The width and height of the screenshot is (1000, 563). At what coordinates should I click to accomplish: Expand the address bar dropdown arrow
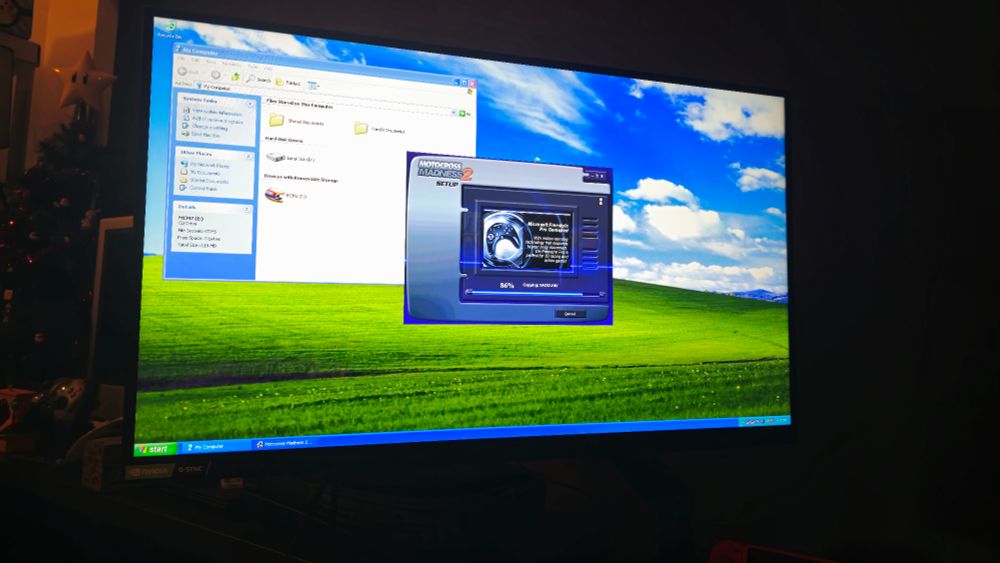[454, 112]
